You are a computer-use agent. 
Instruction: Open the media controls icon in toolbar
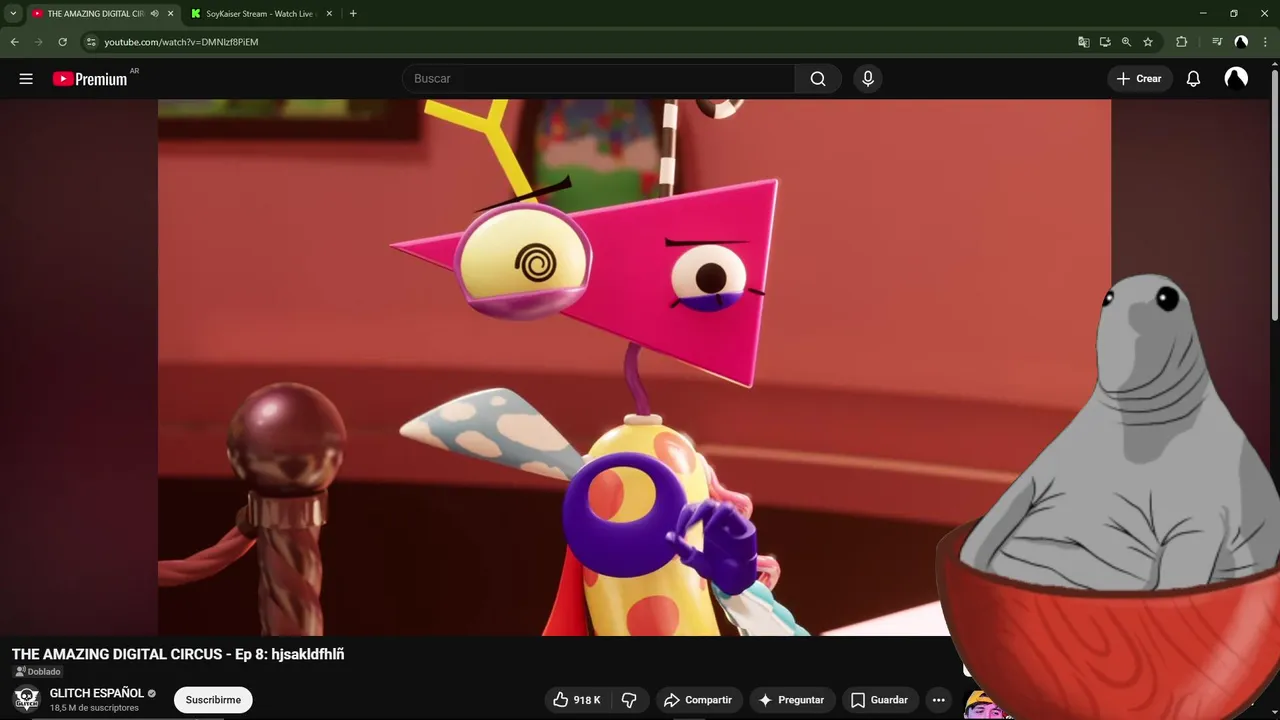coord(1217,42)
